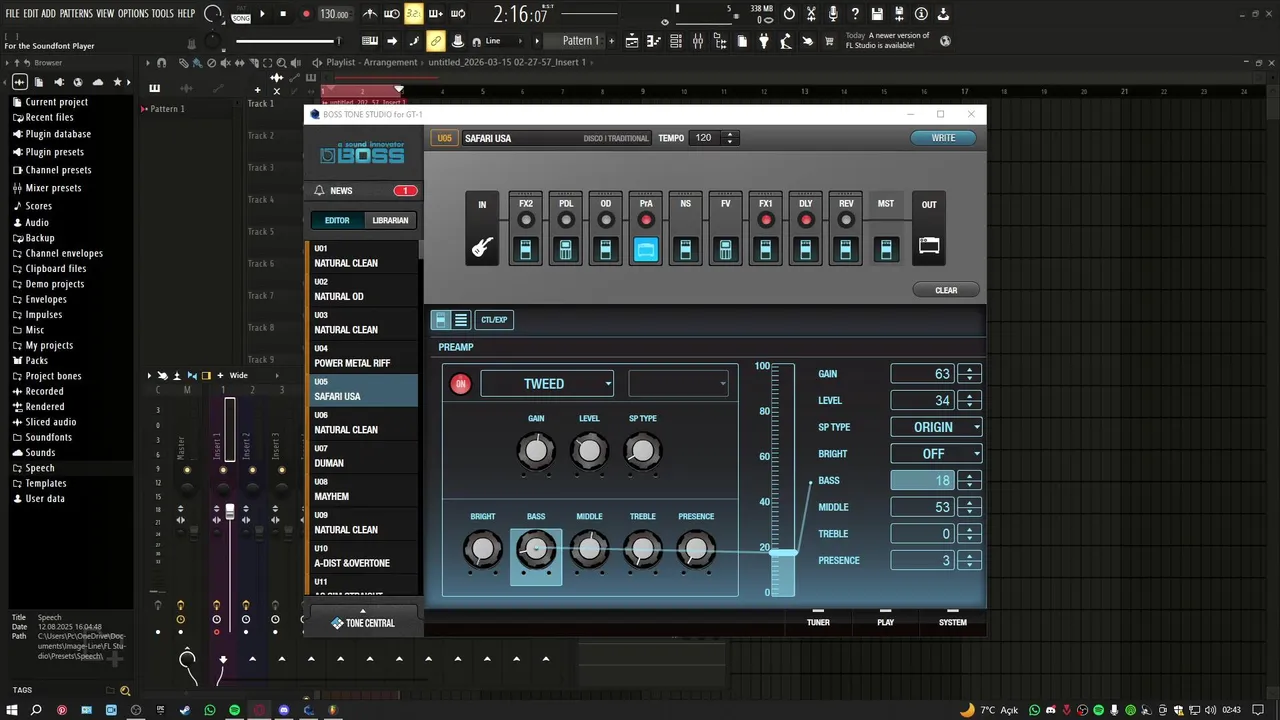
Task: Click the IN guitar input block
Action: pos(482,228)
